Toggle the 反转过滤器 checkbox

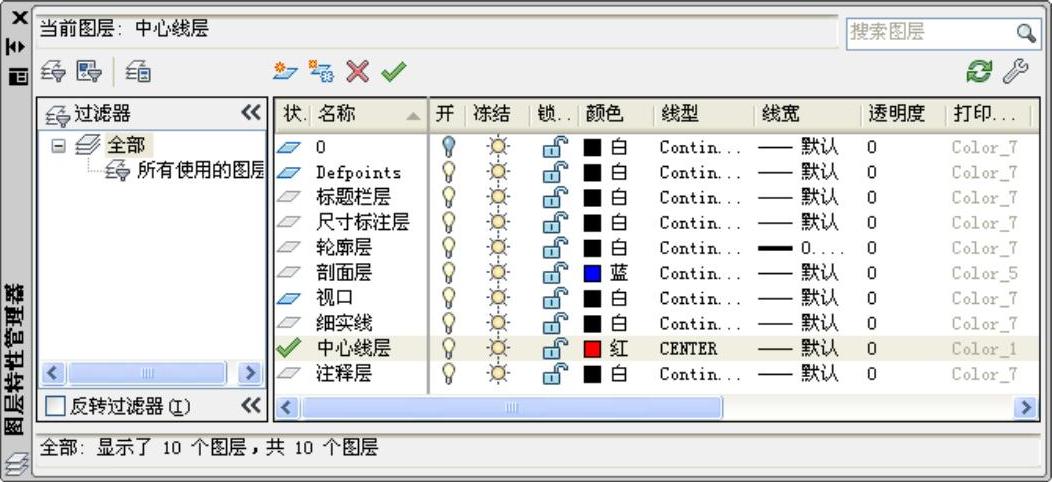[56, 407]
